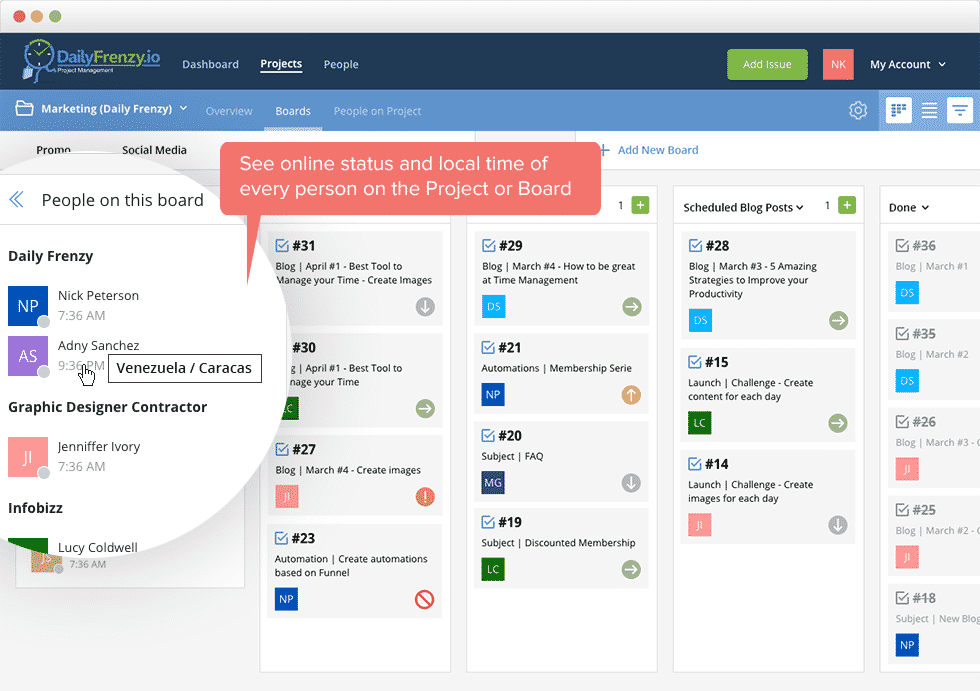
Task: Click MG assignee avatar on issue #20
Action: point(493,482)
